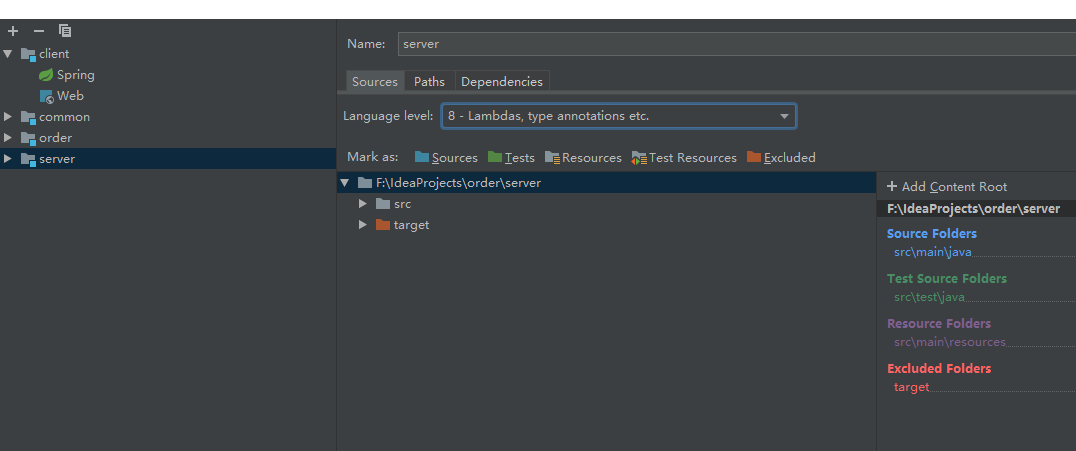Select the Spring facet under client

[75, 75]
